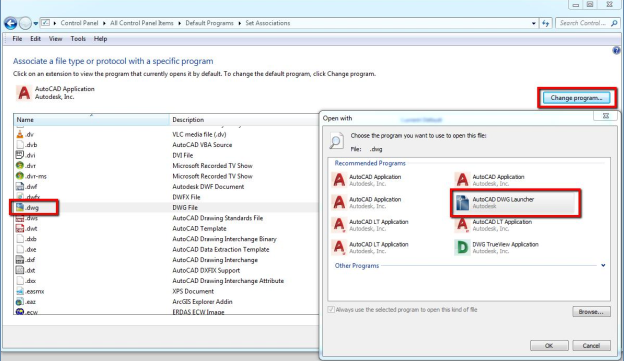Open the address bar history dropdown
This screenshot has height=361, width=624.
coord(534,23)
